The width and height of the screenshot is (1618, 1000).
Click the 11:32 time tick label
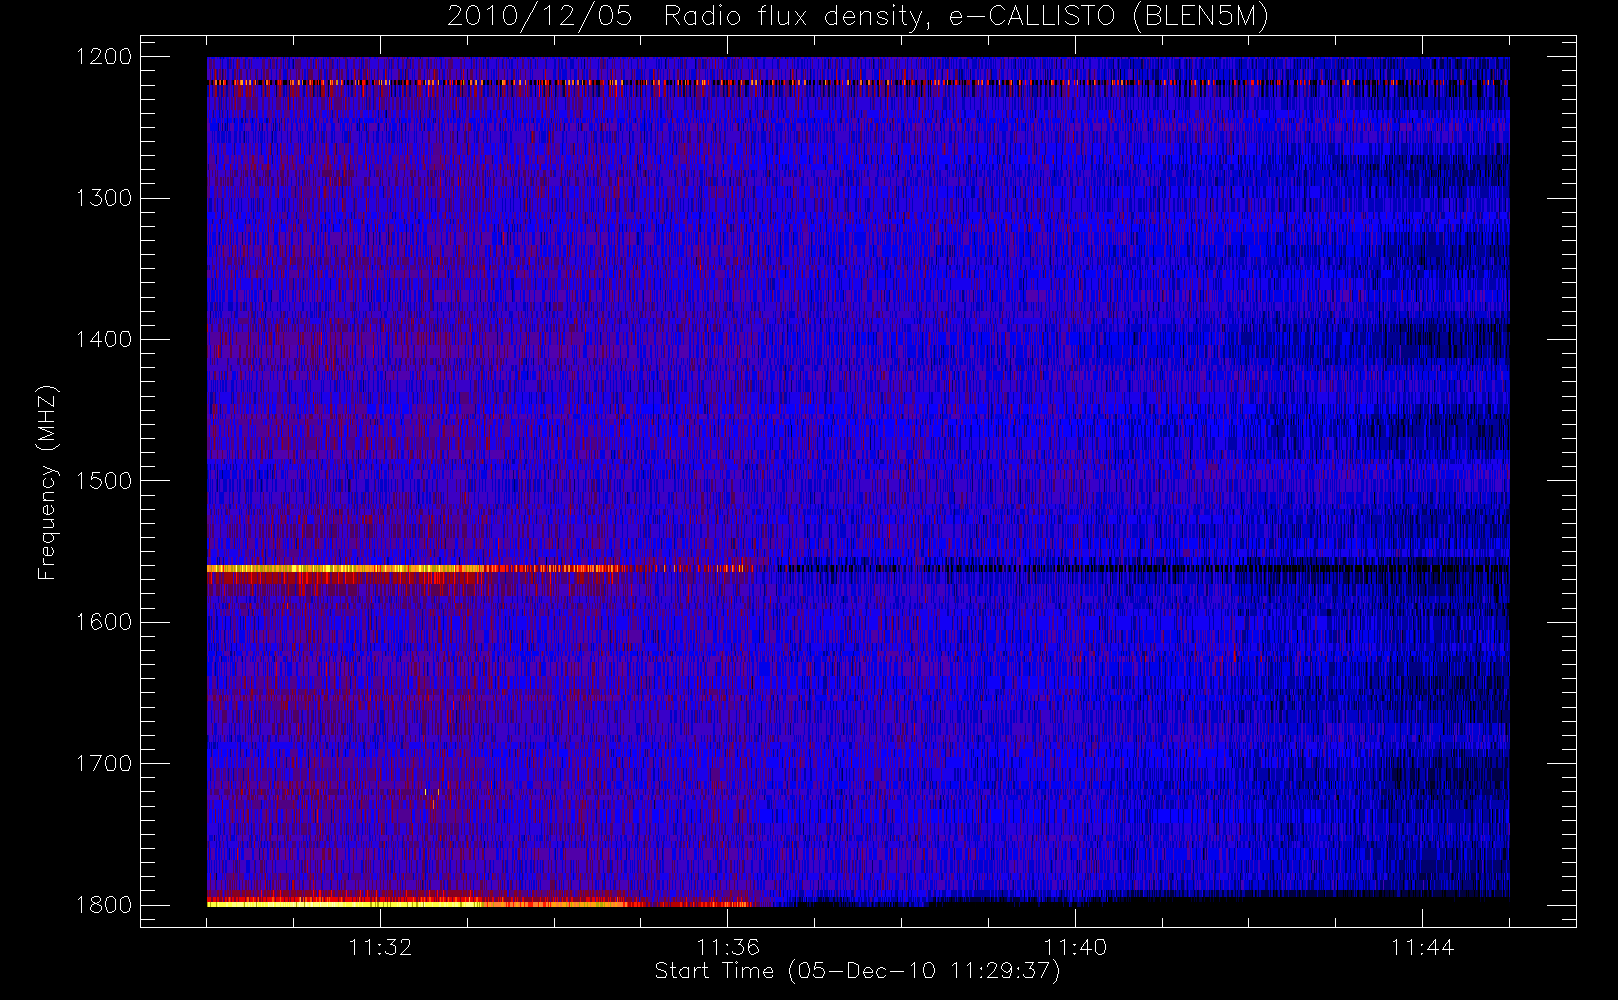pos(380,947)
